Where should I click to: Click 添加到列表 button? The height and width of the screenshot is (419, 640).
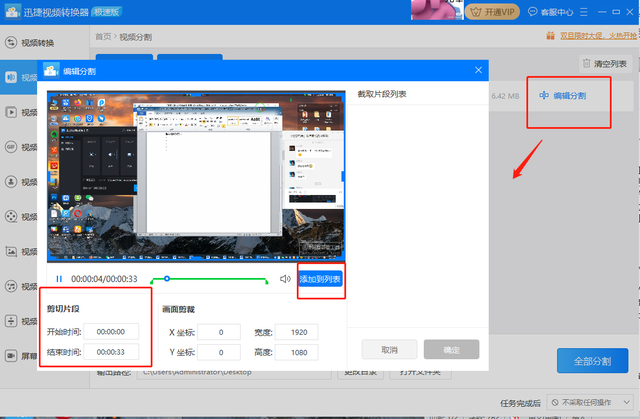click(x=320, y=279)
